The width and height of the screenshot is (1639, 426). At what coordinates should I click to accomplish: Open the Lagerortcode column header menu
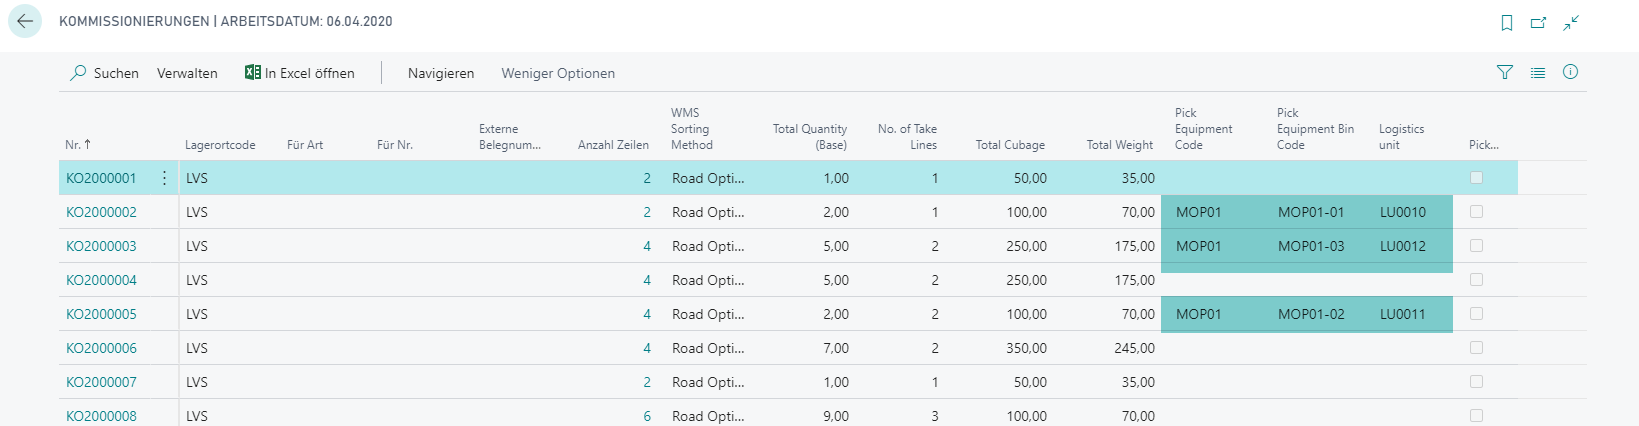220,145
